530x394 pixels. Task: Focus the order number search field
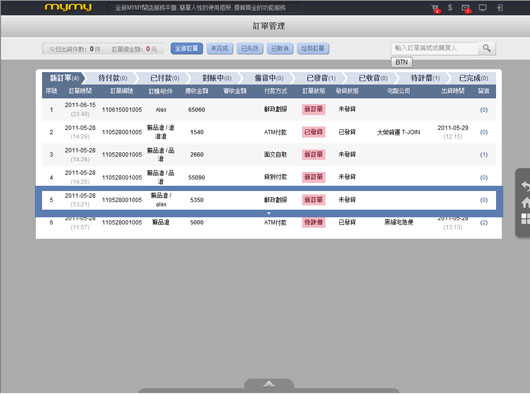pos(435,48)
